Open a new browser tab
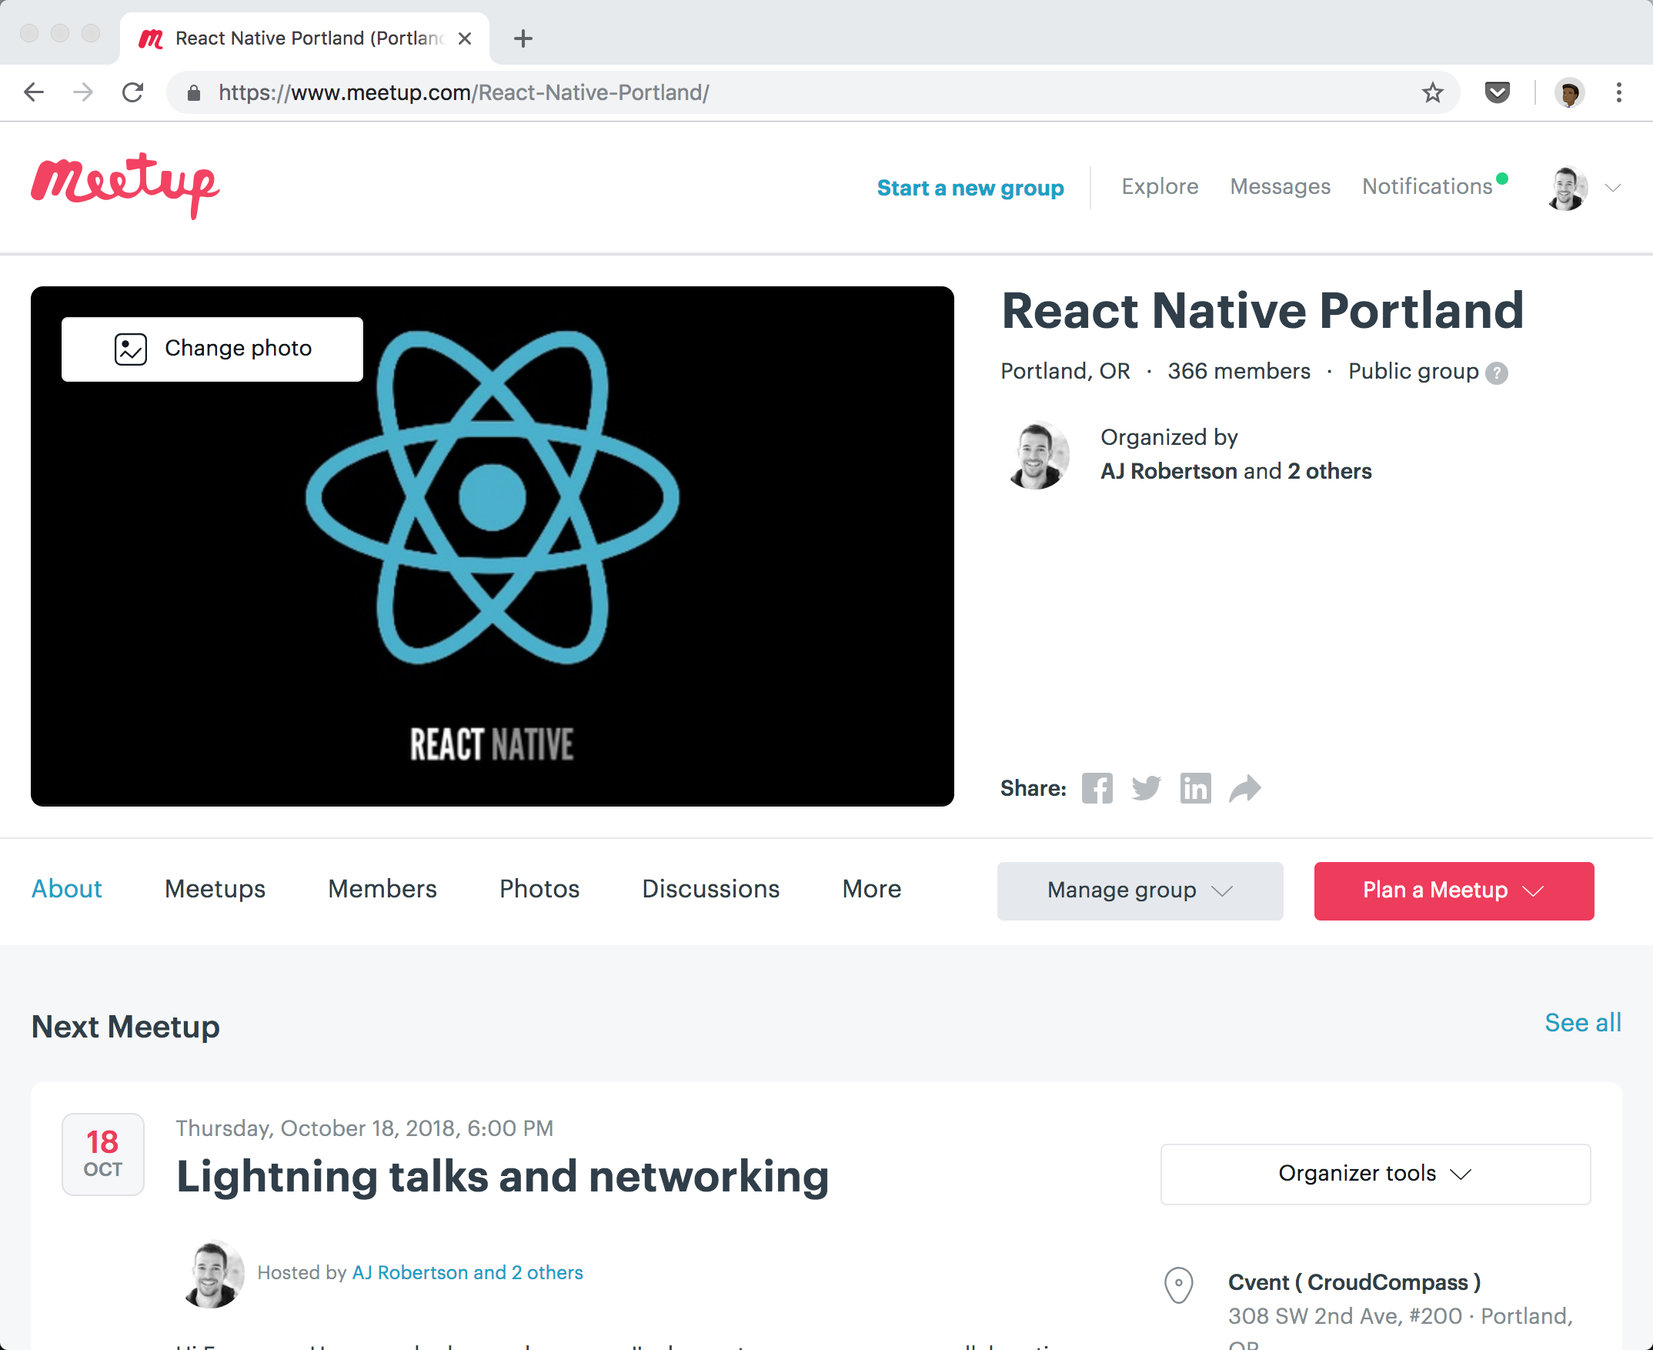This screenshot has height=1350, width=1653. pyautogui.click(x=522, y=39)
